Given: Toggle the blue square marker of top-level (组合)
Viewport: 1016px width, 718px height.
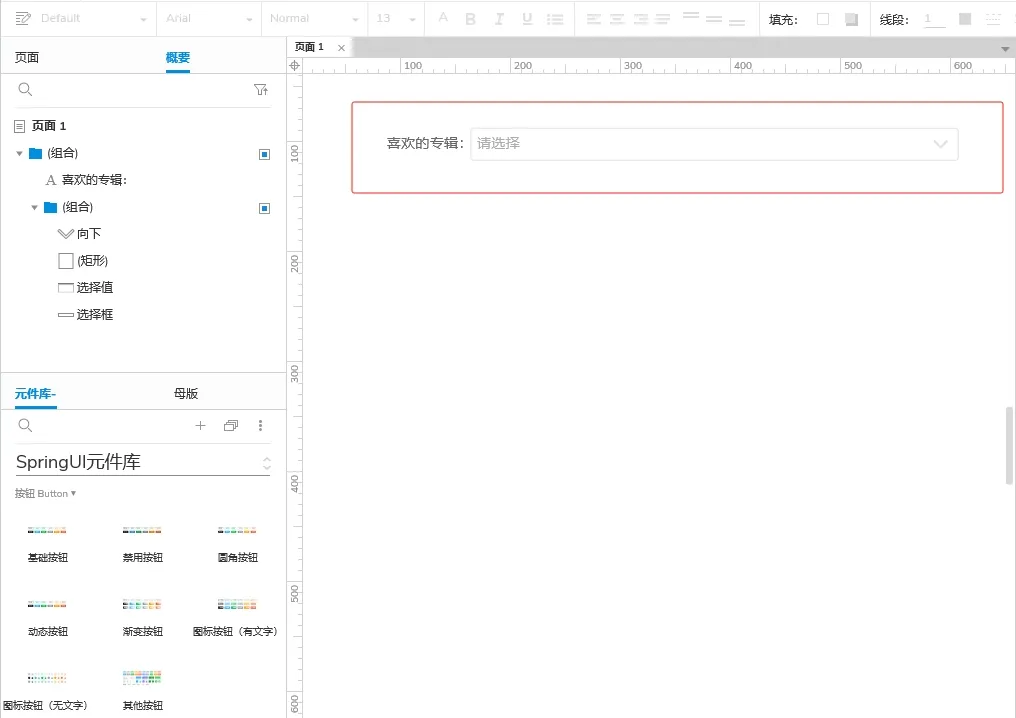Looking at the screenshot, I should (264, 154).
